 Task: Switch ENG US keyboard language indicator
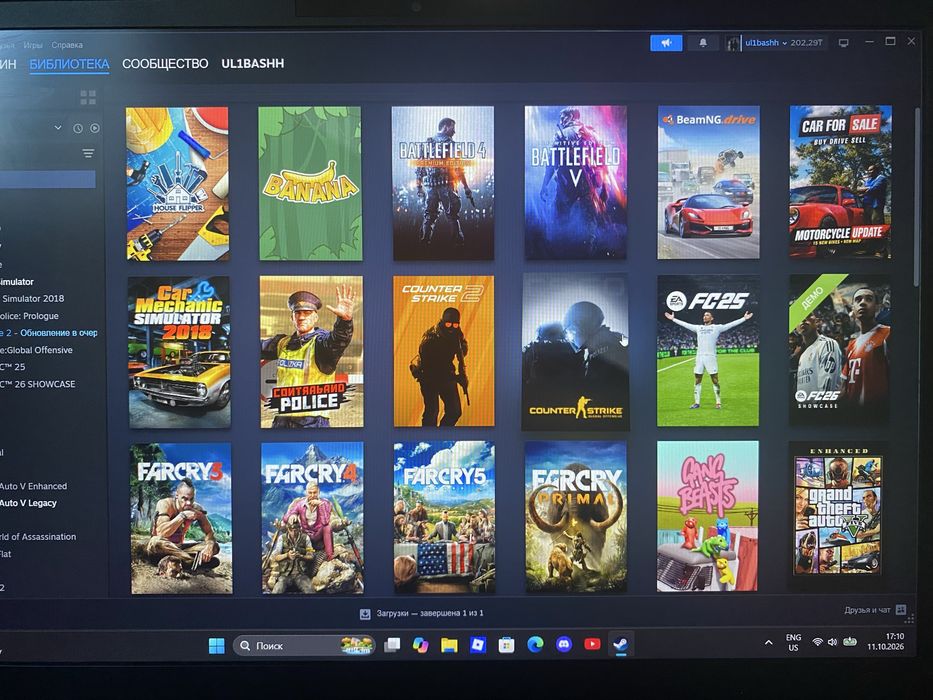click(x=793, y=642)
